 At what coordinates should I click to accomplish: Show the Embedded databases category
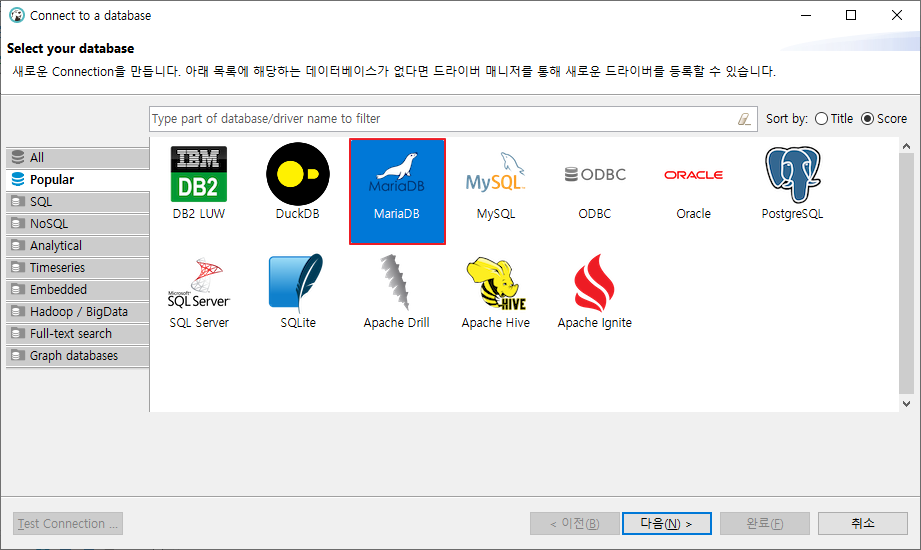[78, 290]
